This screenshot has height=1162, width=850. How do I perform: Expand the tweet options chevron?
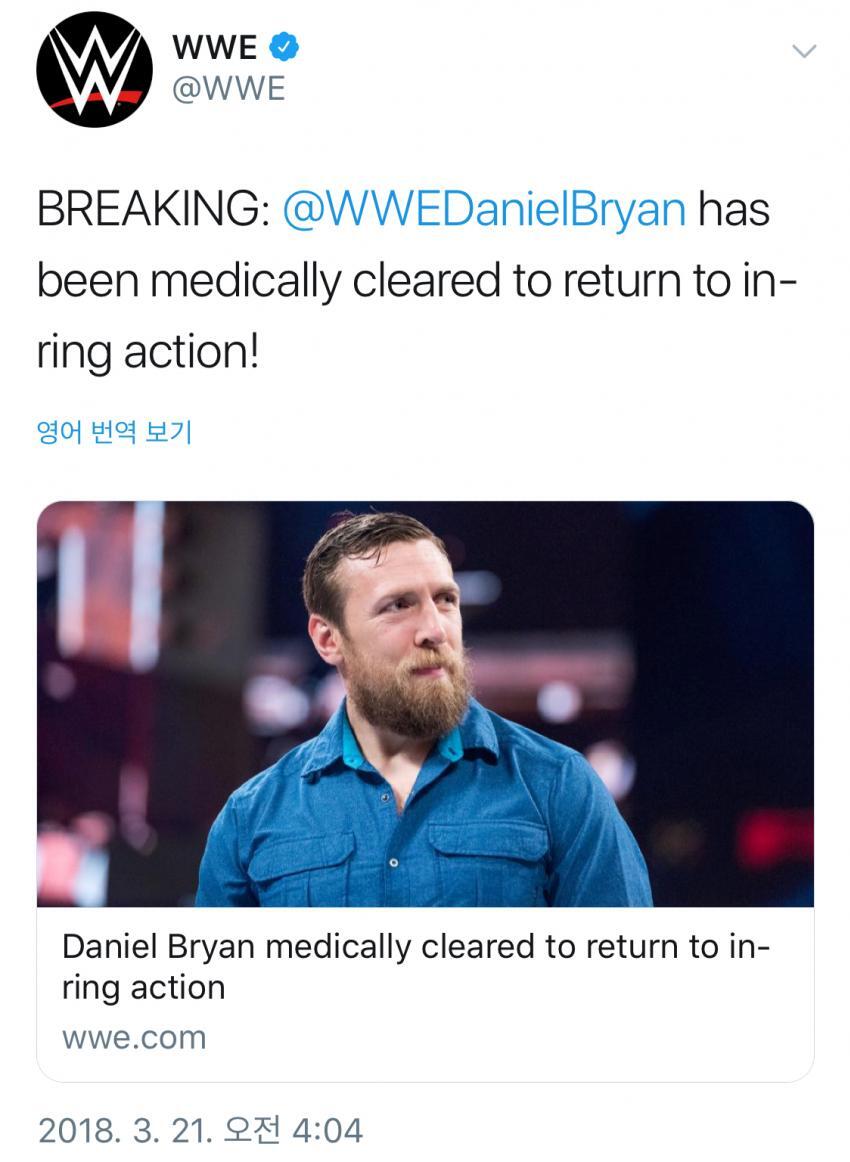click(x=804, y=50)
